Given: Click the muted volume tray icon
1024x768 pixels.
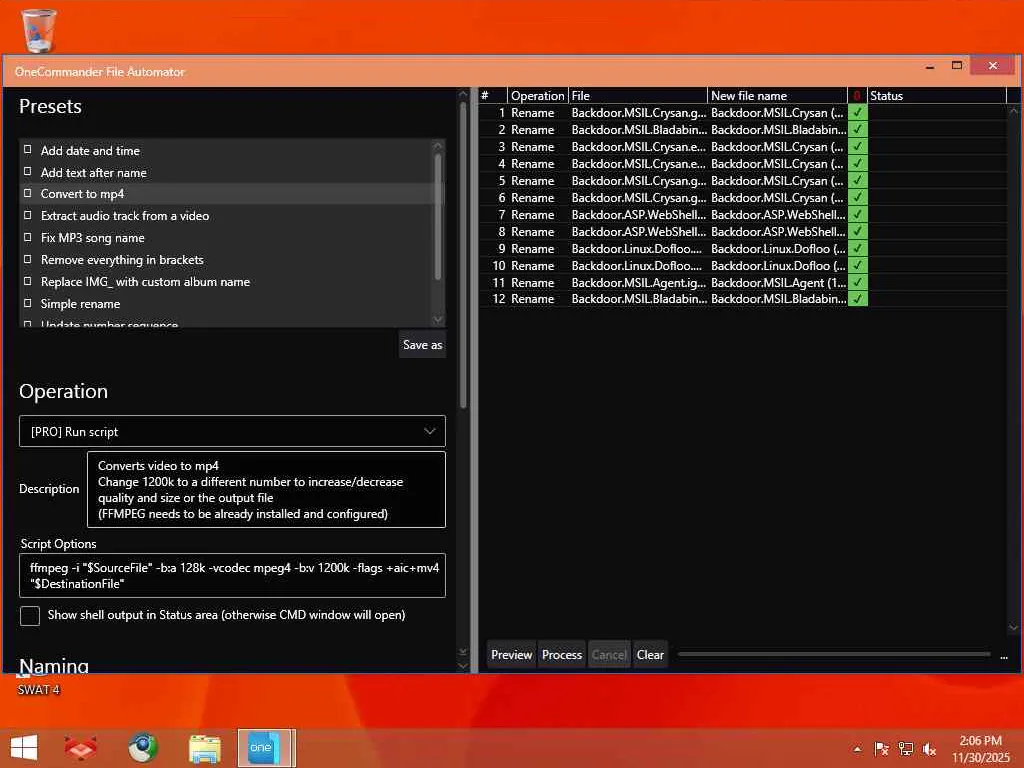Looking at the screenshot, I should coord(929,749).
